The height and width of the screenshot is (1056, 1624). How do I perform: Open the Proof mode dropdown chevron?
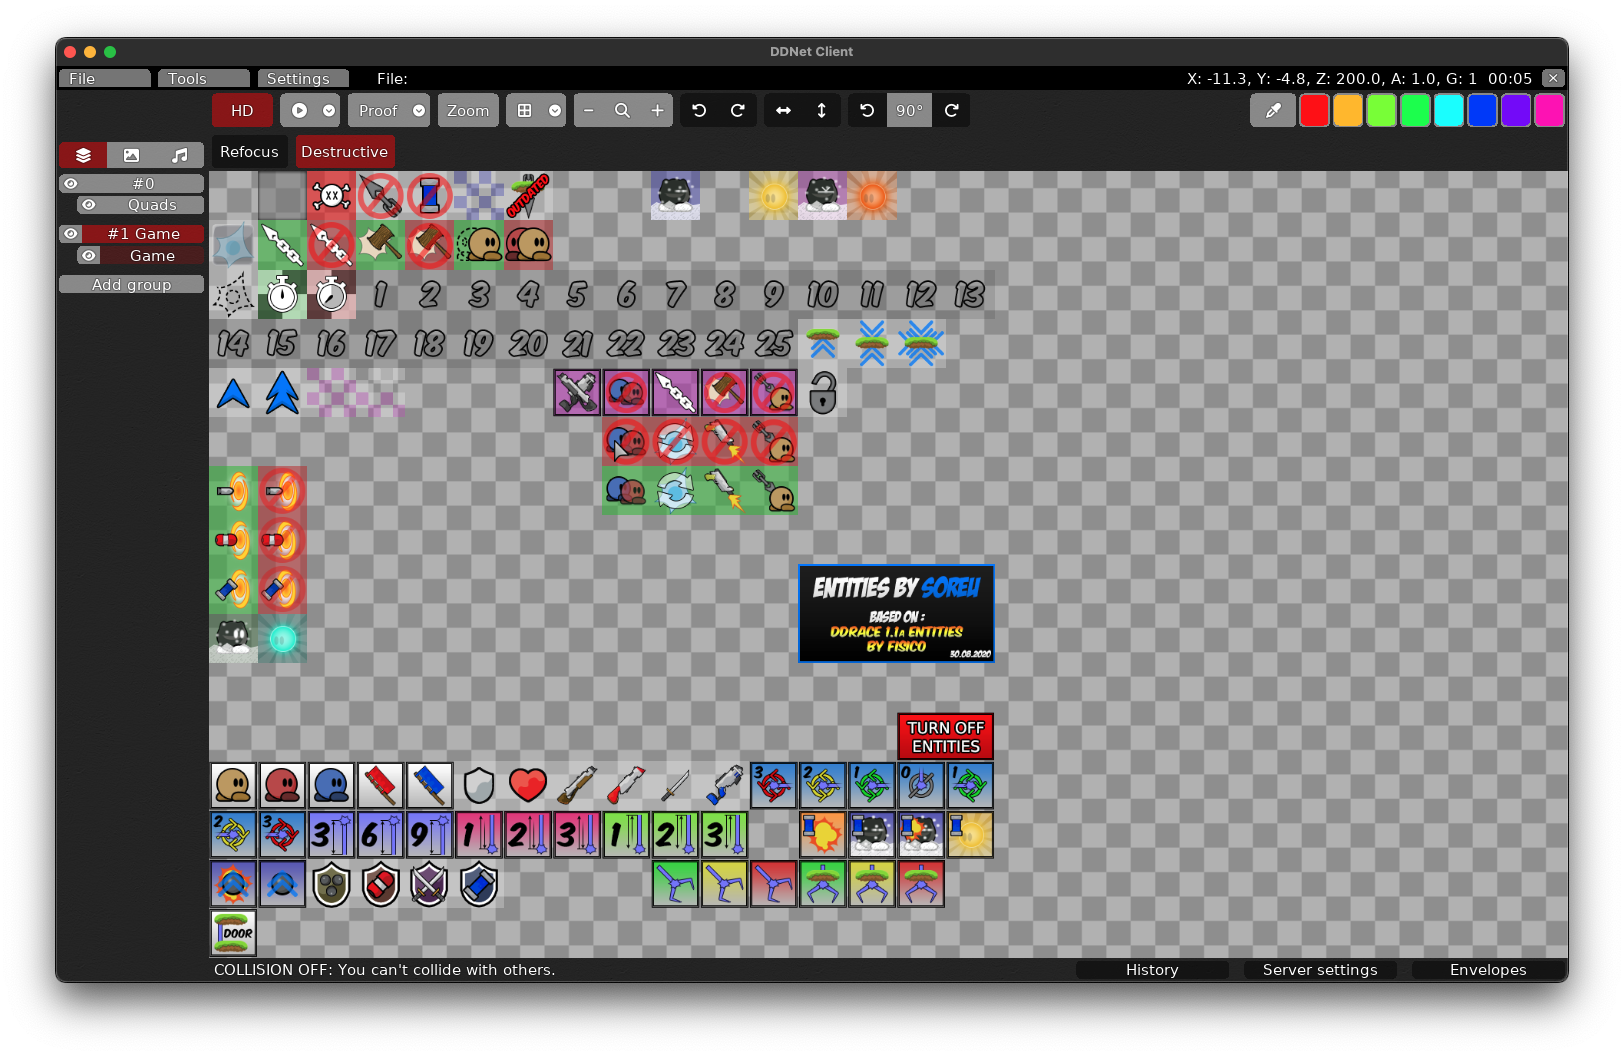(x=419, y=110)
